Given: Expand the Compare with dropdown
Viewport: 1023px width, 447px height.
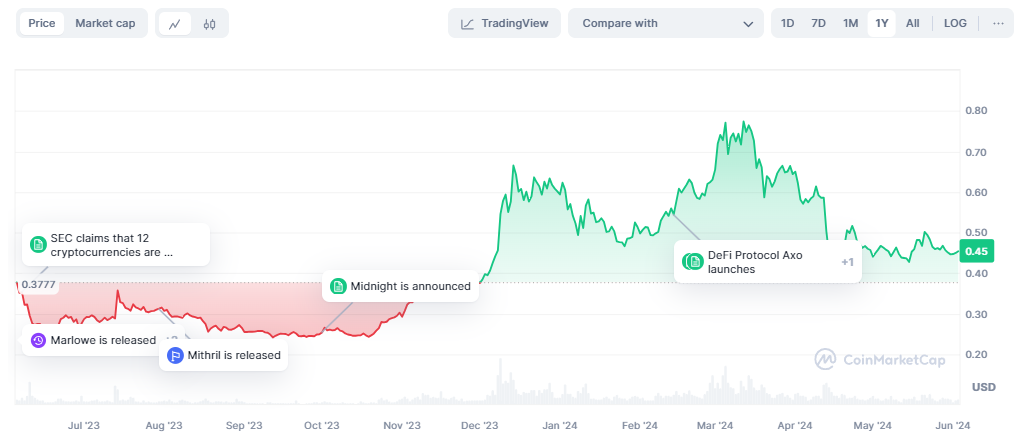Looking at the screenshot, I should [665, 23].
